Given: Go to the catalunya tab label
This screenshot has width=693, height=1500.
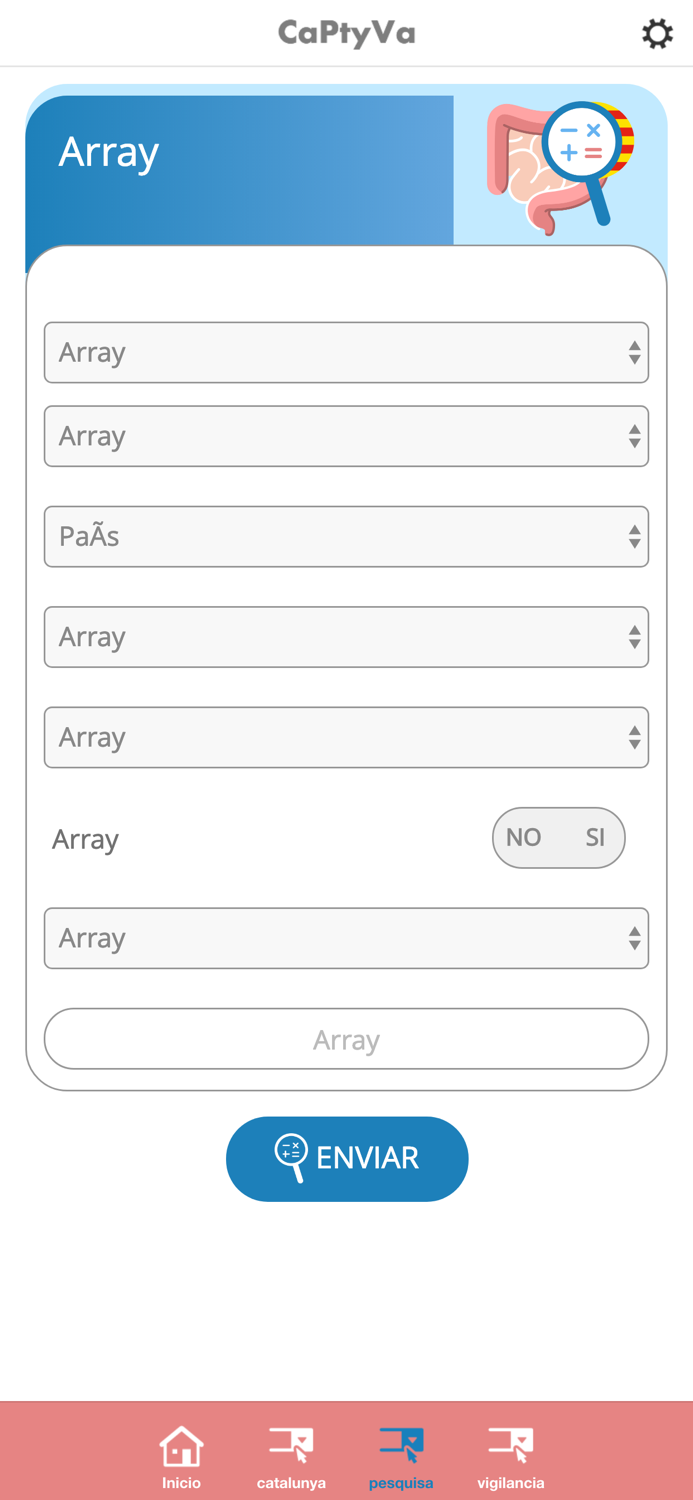Looking at the screenshot, I should coord(291,1483).
